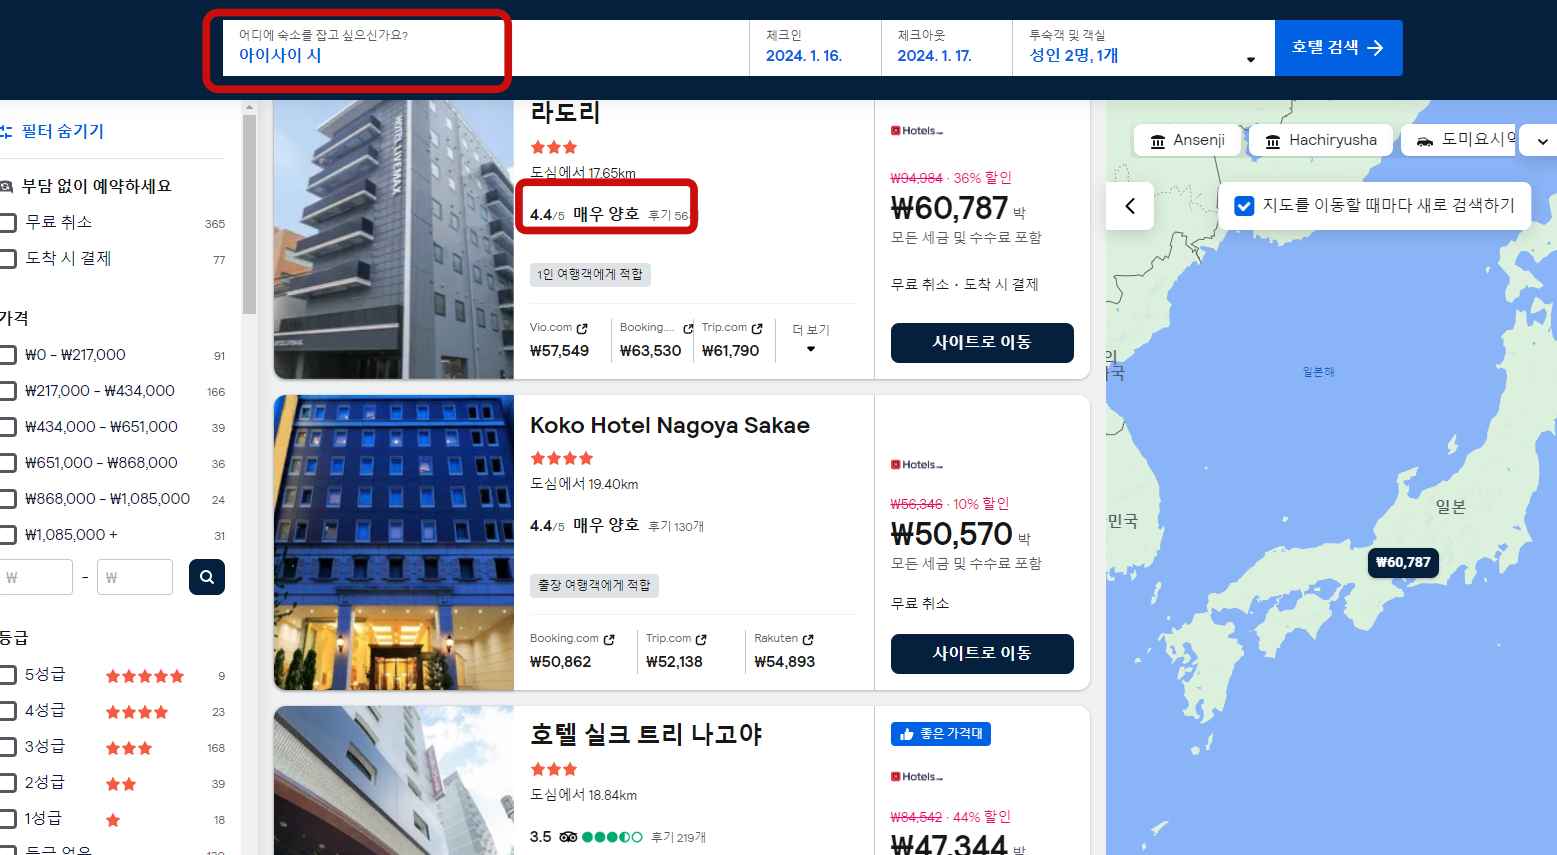Image resolution: width=1557 pixels, height=855 pixels.
Task: Enable the 무료 취소 filter checkbox
Action: (9, 222)
